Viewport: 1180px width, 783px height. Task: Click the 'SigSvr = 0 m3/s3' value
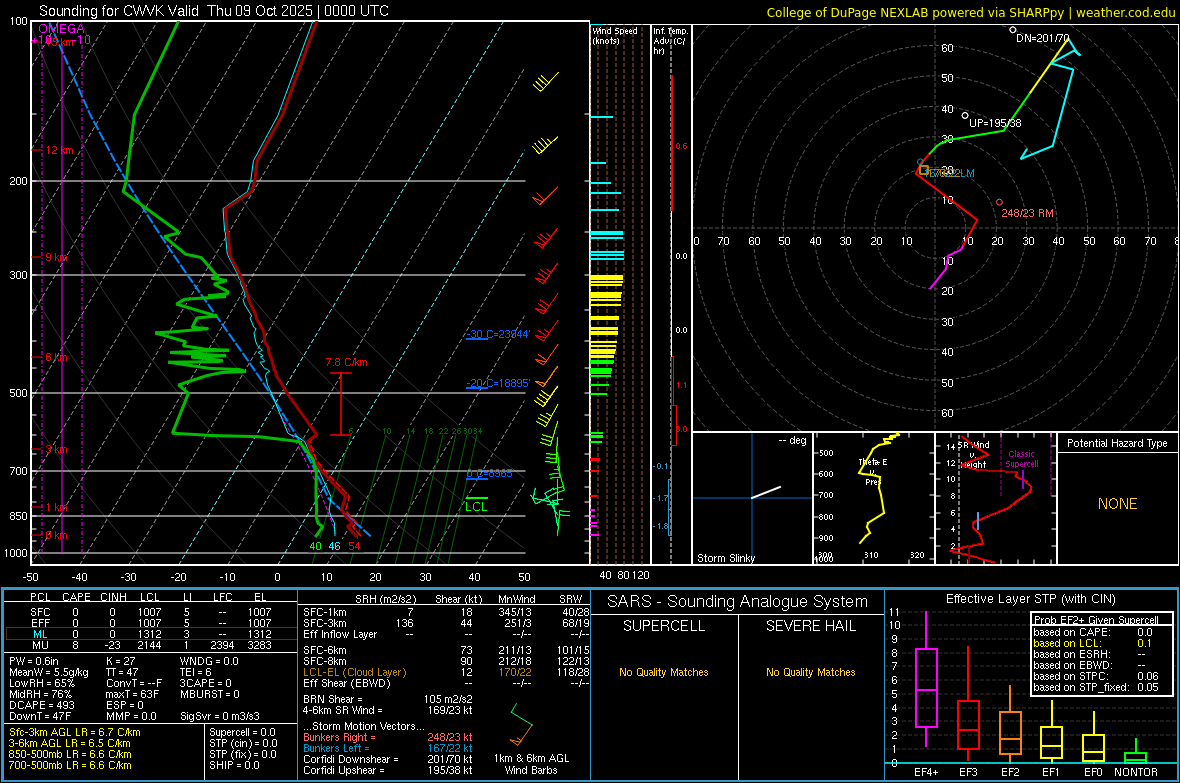pyautogui.click(x=220, y=716)
